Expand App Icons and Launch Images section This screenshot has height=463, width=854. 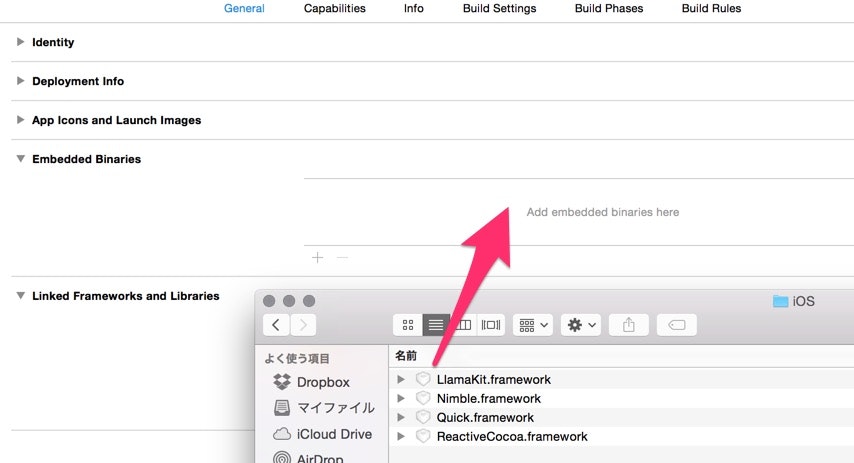coord(20,120)
